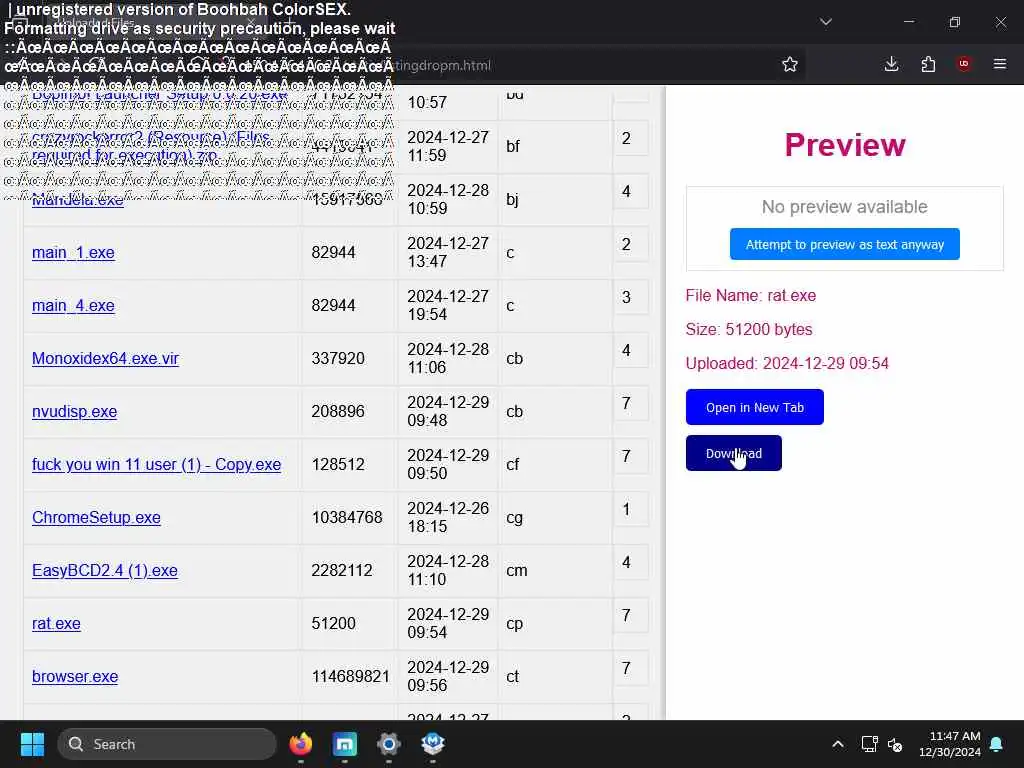
Task: Select the size cell 114689821
Action: click(x=351, y=677)
